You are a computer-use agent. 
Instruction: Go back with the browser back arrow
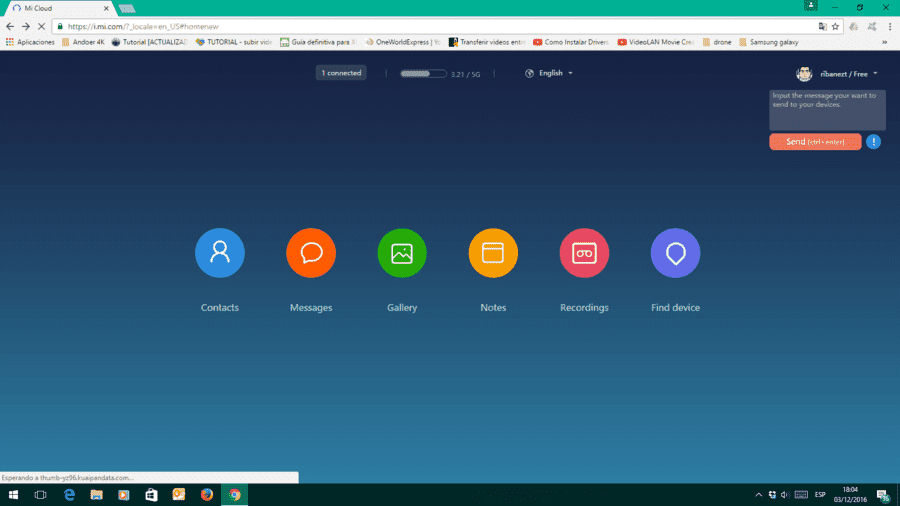pos(10,26)
